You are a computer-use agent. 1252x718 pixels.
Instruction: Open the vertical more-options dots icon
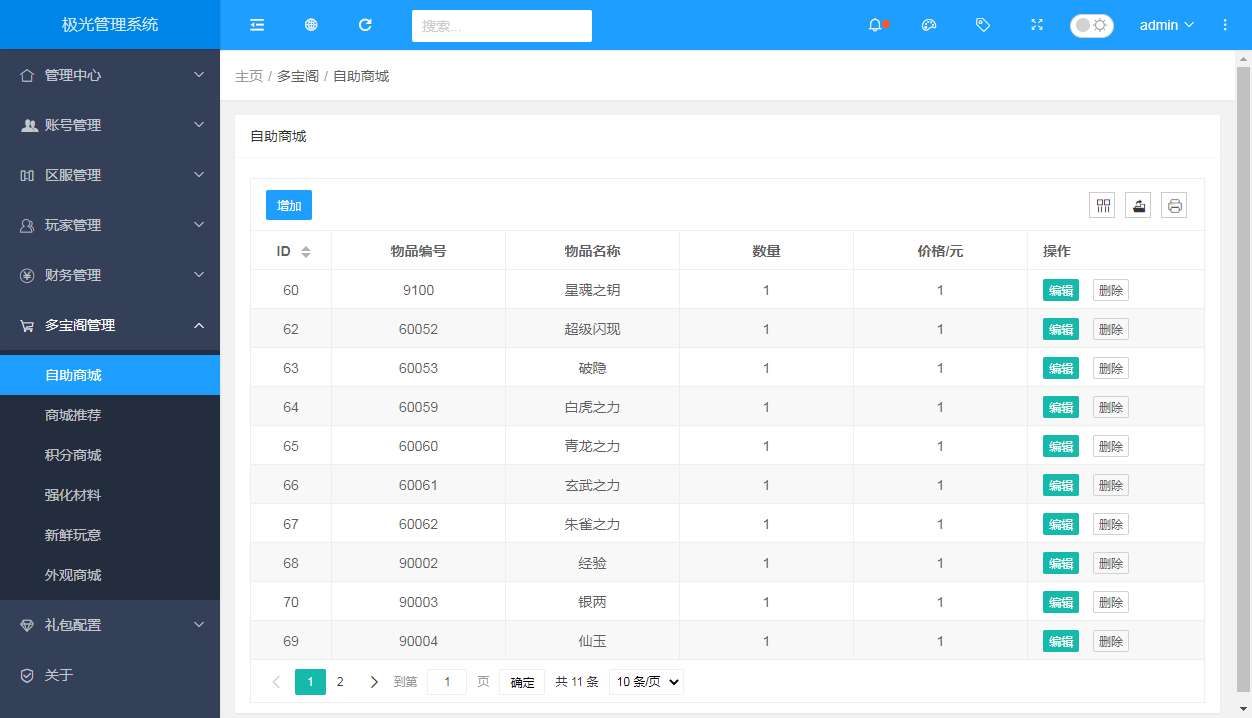point(1225,25)
